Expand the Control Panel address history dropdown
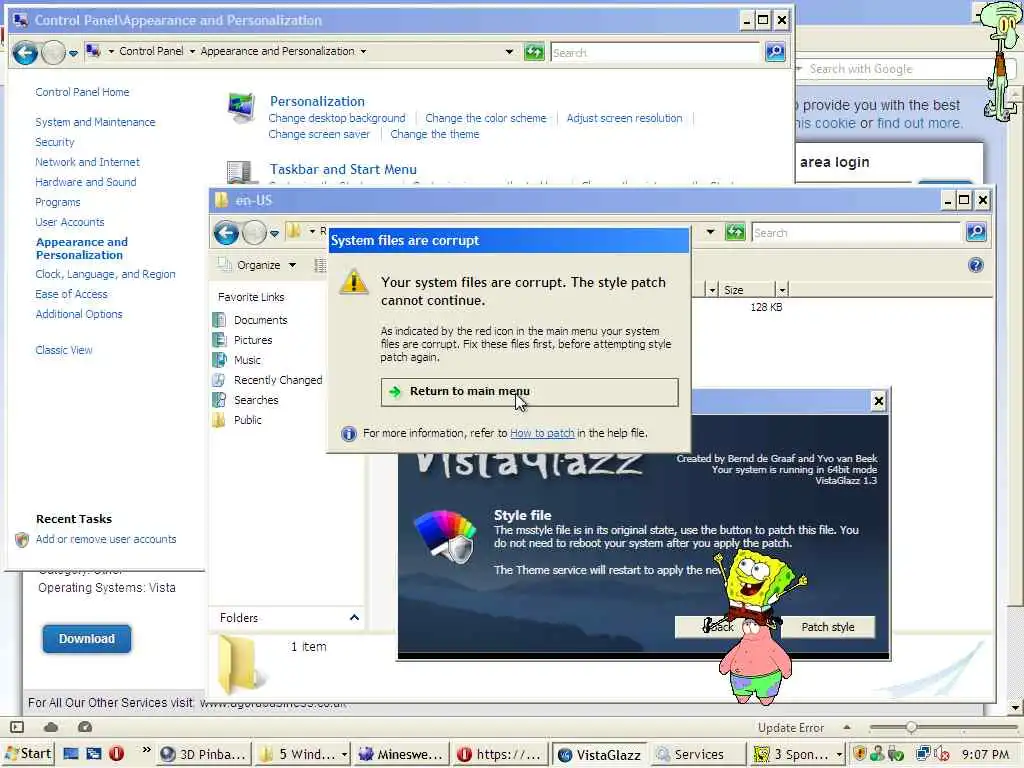The width and height of the screenshot is (1024, 768). 509,52
